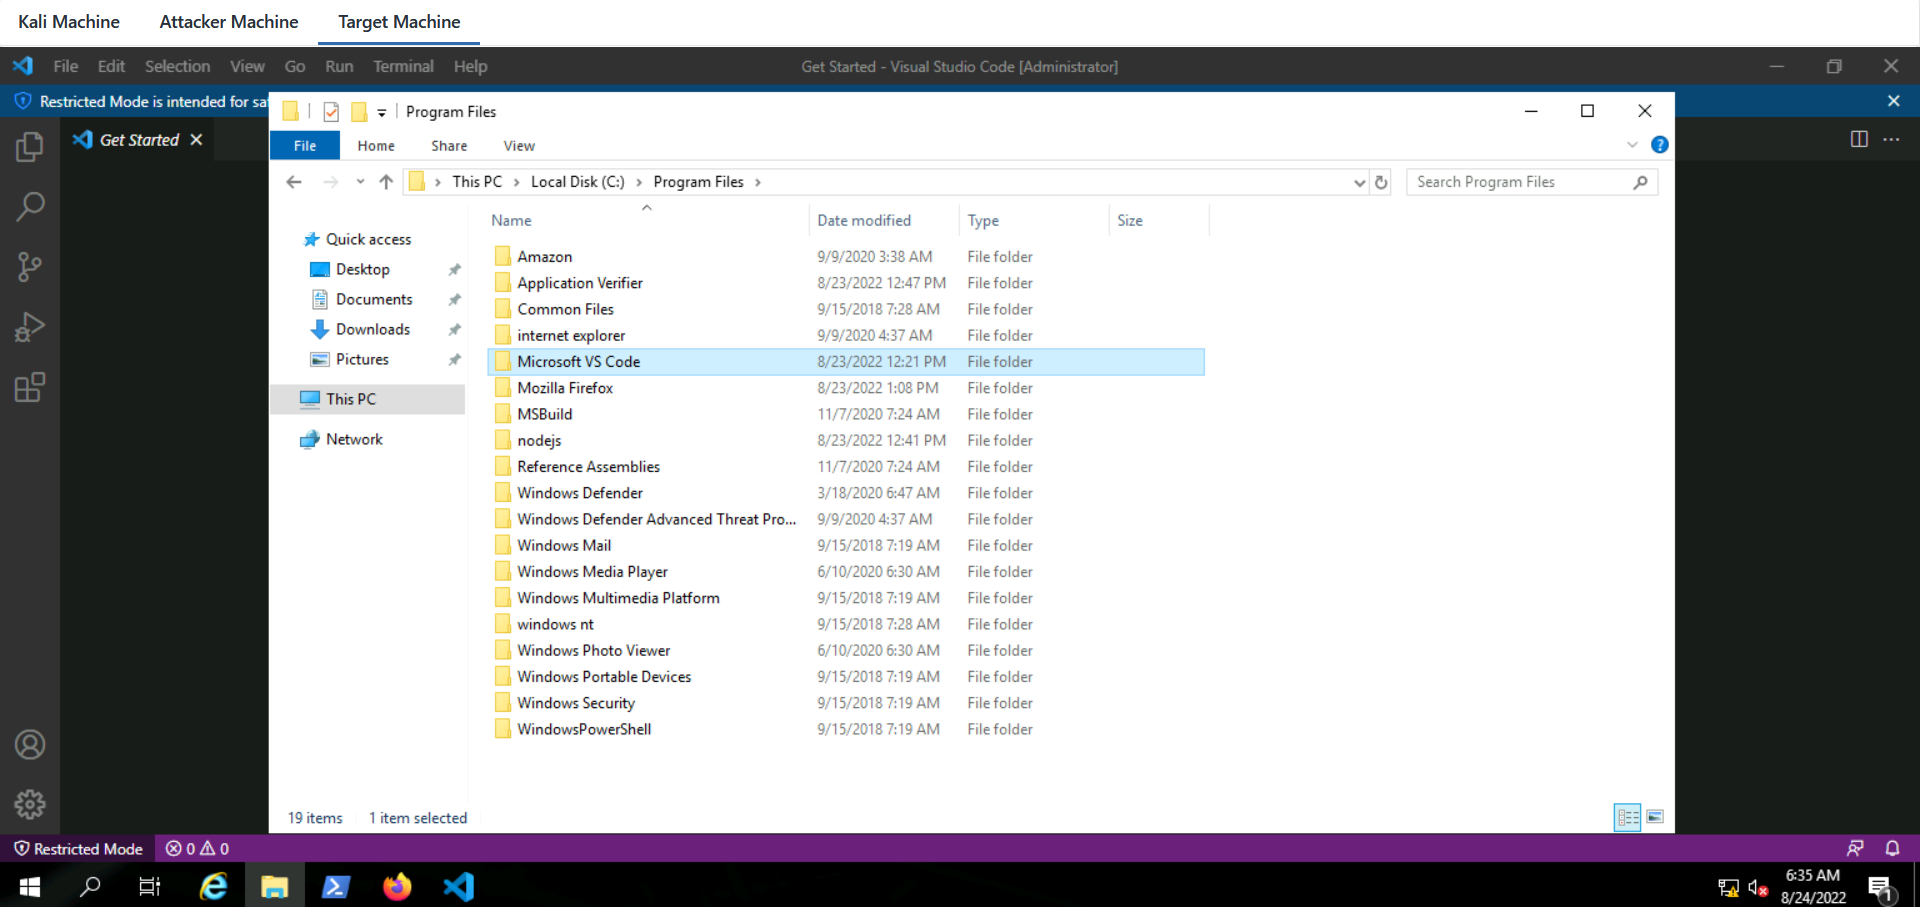Open the Selection menu in VS Code
This screenshot has width=1920, height=907.
click(177, 66)
